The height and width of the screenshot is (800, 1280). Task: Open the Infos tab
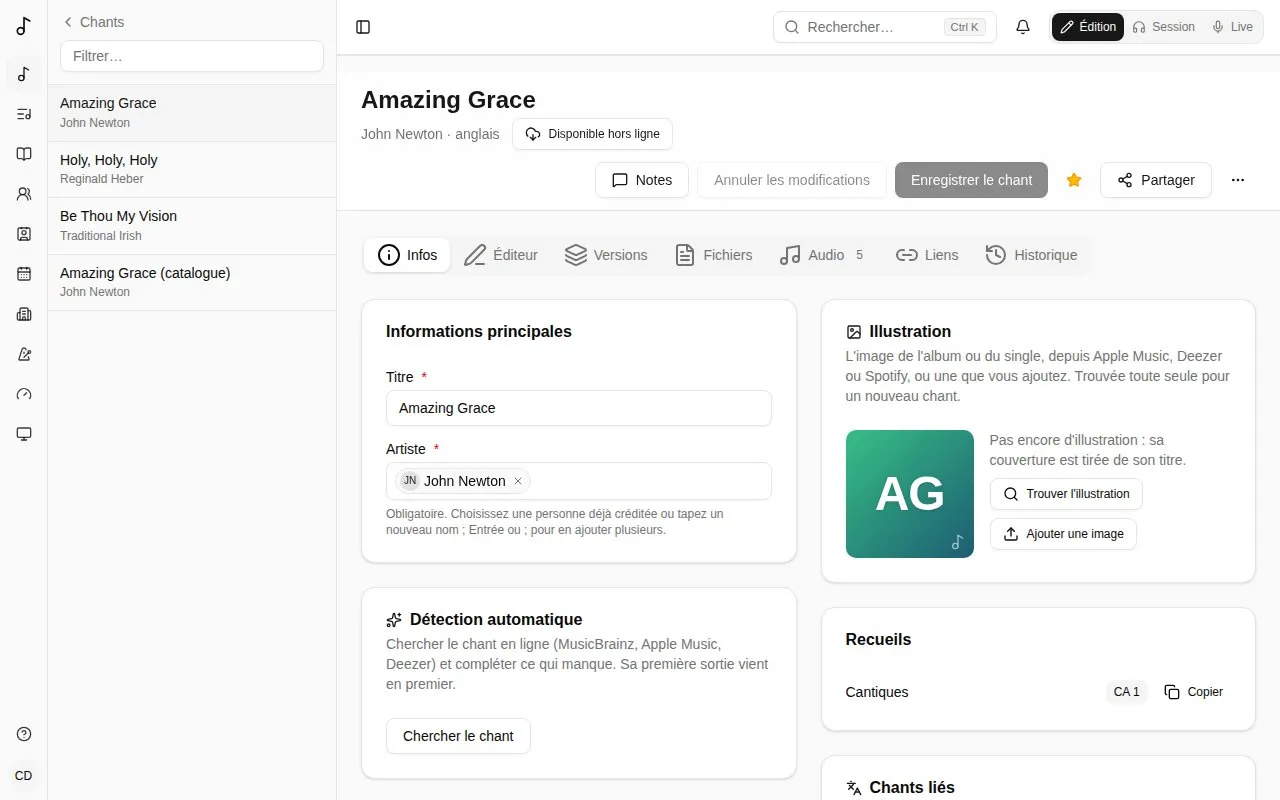[407, 255]
